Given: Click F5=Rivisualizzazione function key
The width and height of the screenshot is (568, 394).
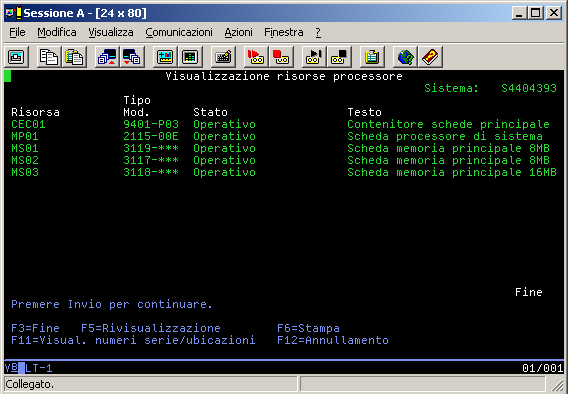Looking at the screenshot, I should 151,328.
